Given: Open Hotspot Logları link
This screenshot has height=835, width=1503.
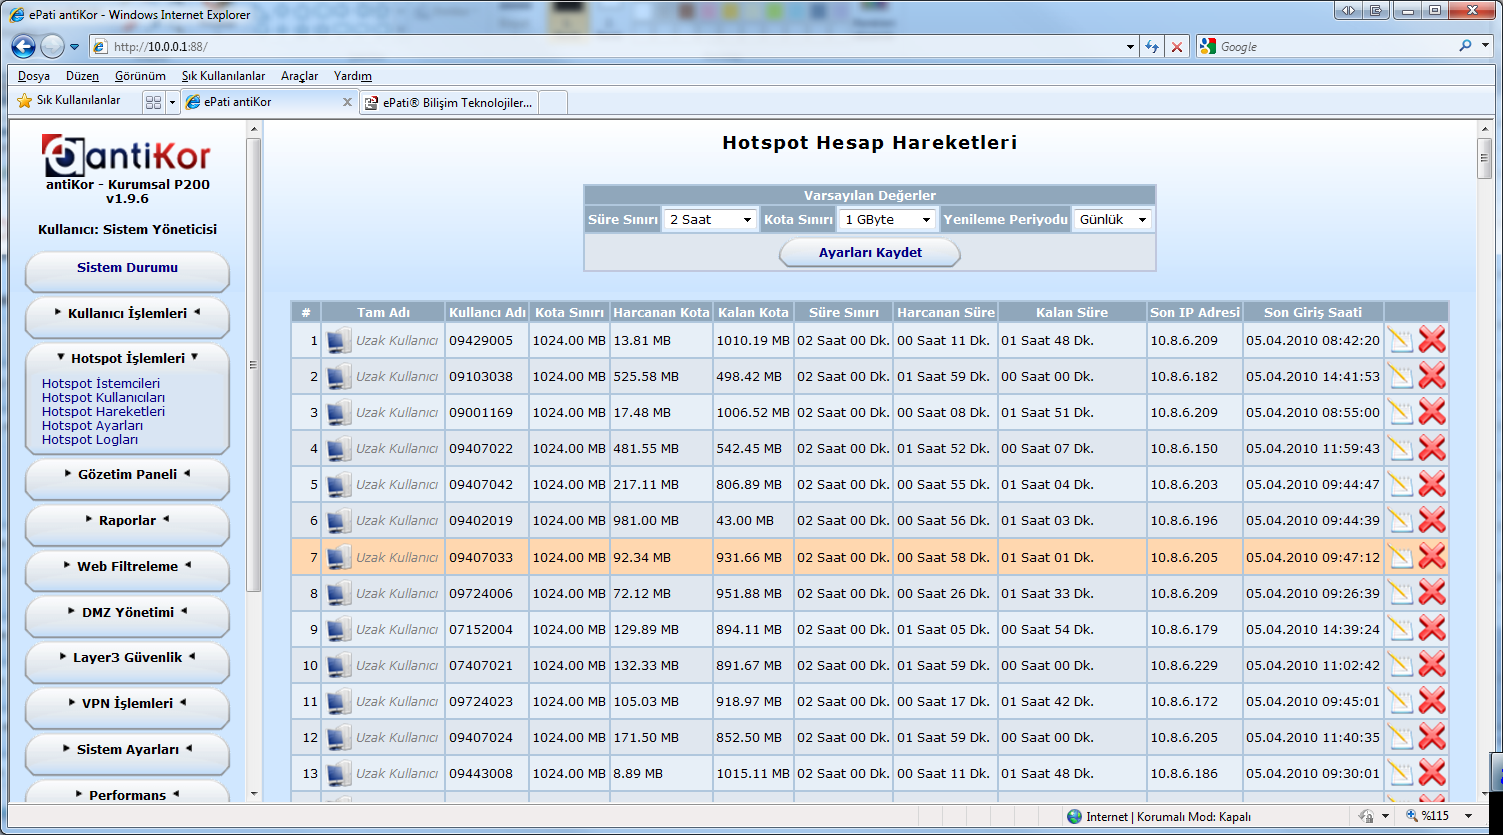Looking at the screenshot, I should [x=90, y=439].
